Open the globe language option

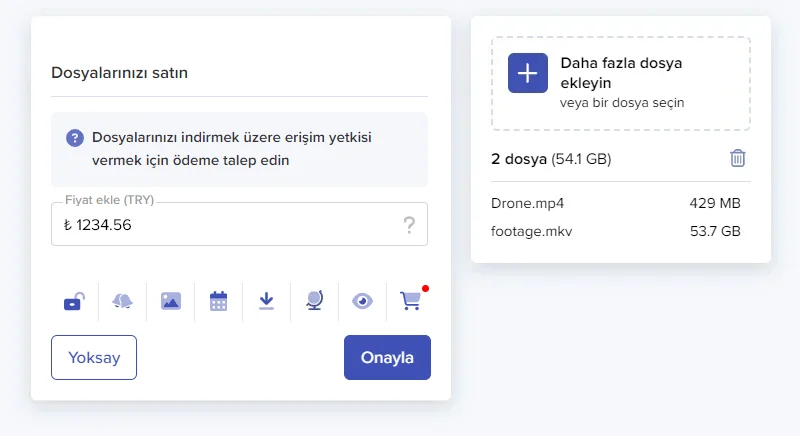pyautogui.click(x=314, y=300)
